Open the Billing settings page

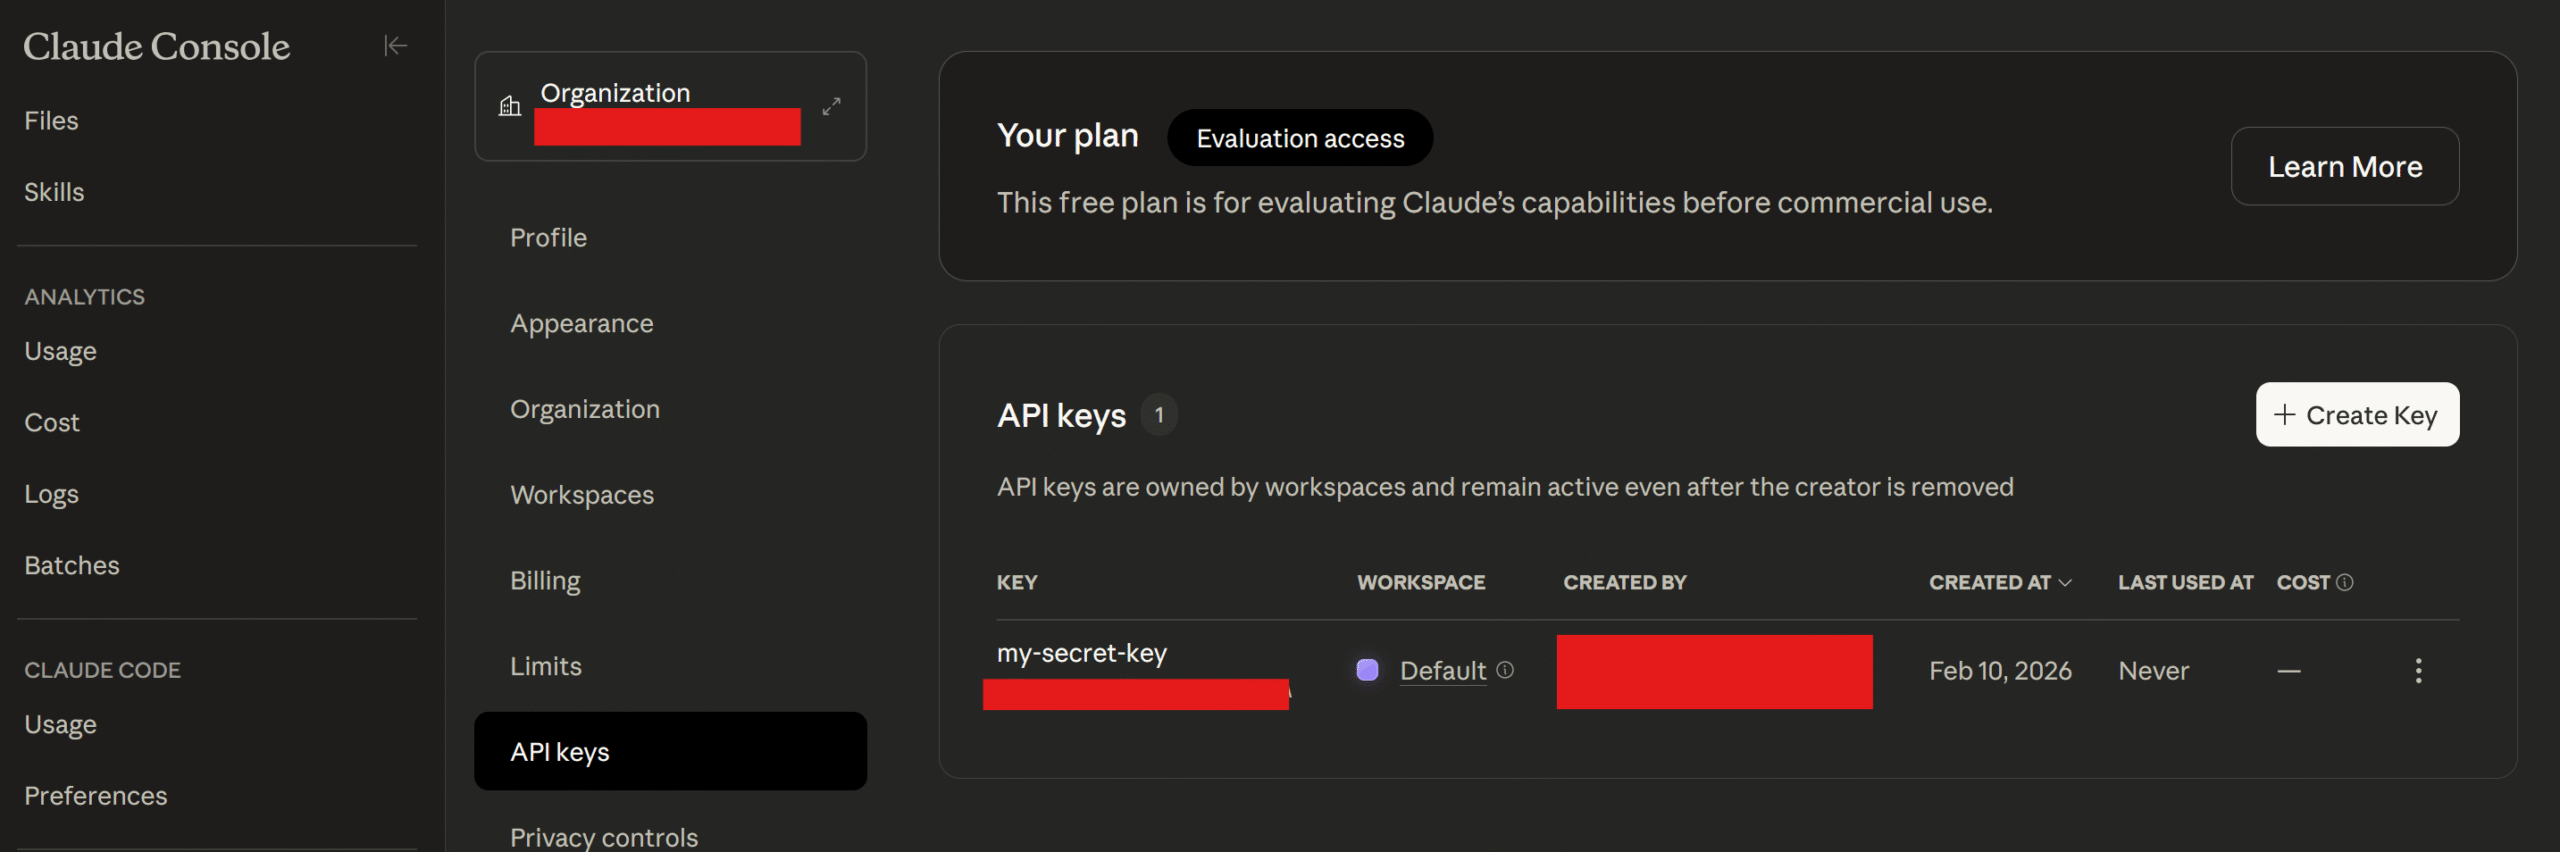click(x=545, y=581)
